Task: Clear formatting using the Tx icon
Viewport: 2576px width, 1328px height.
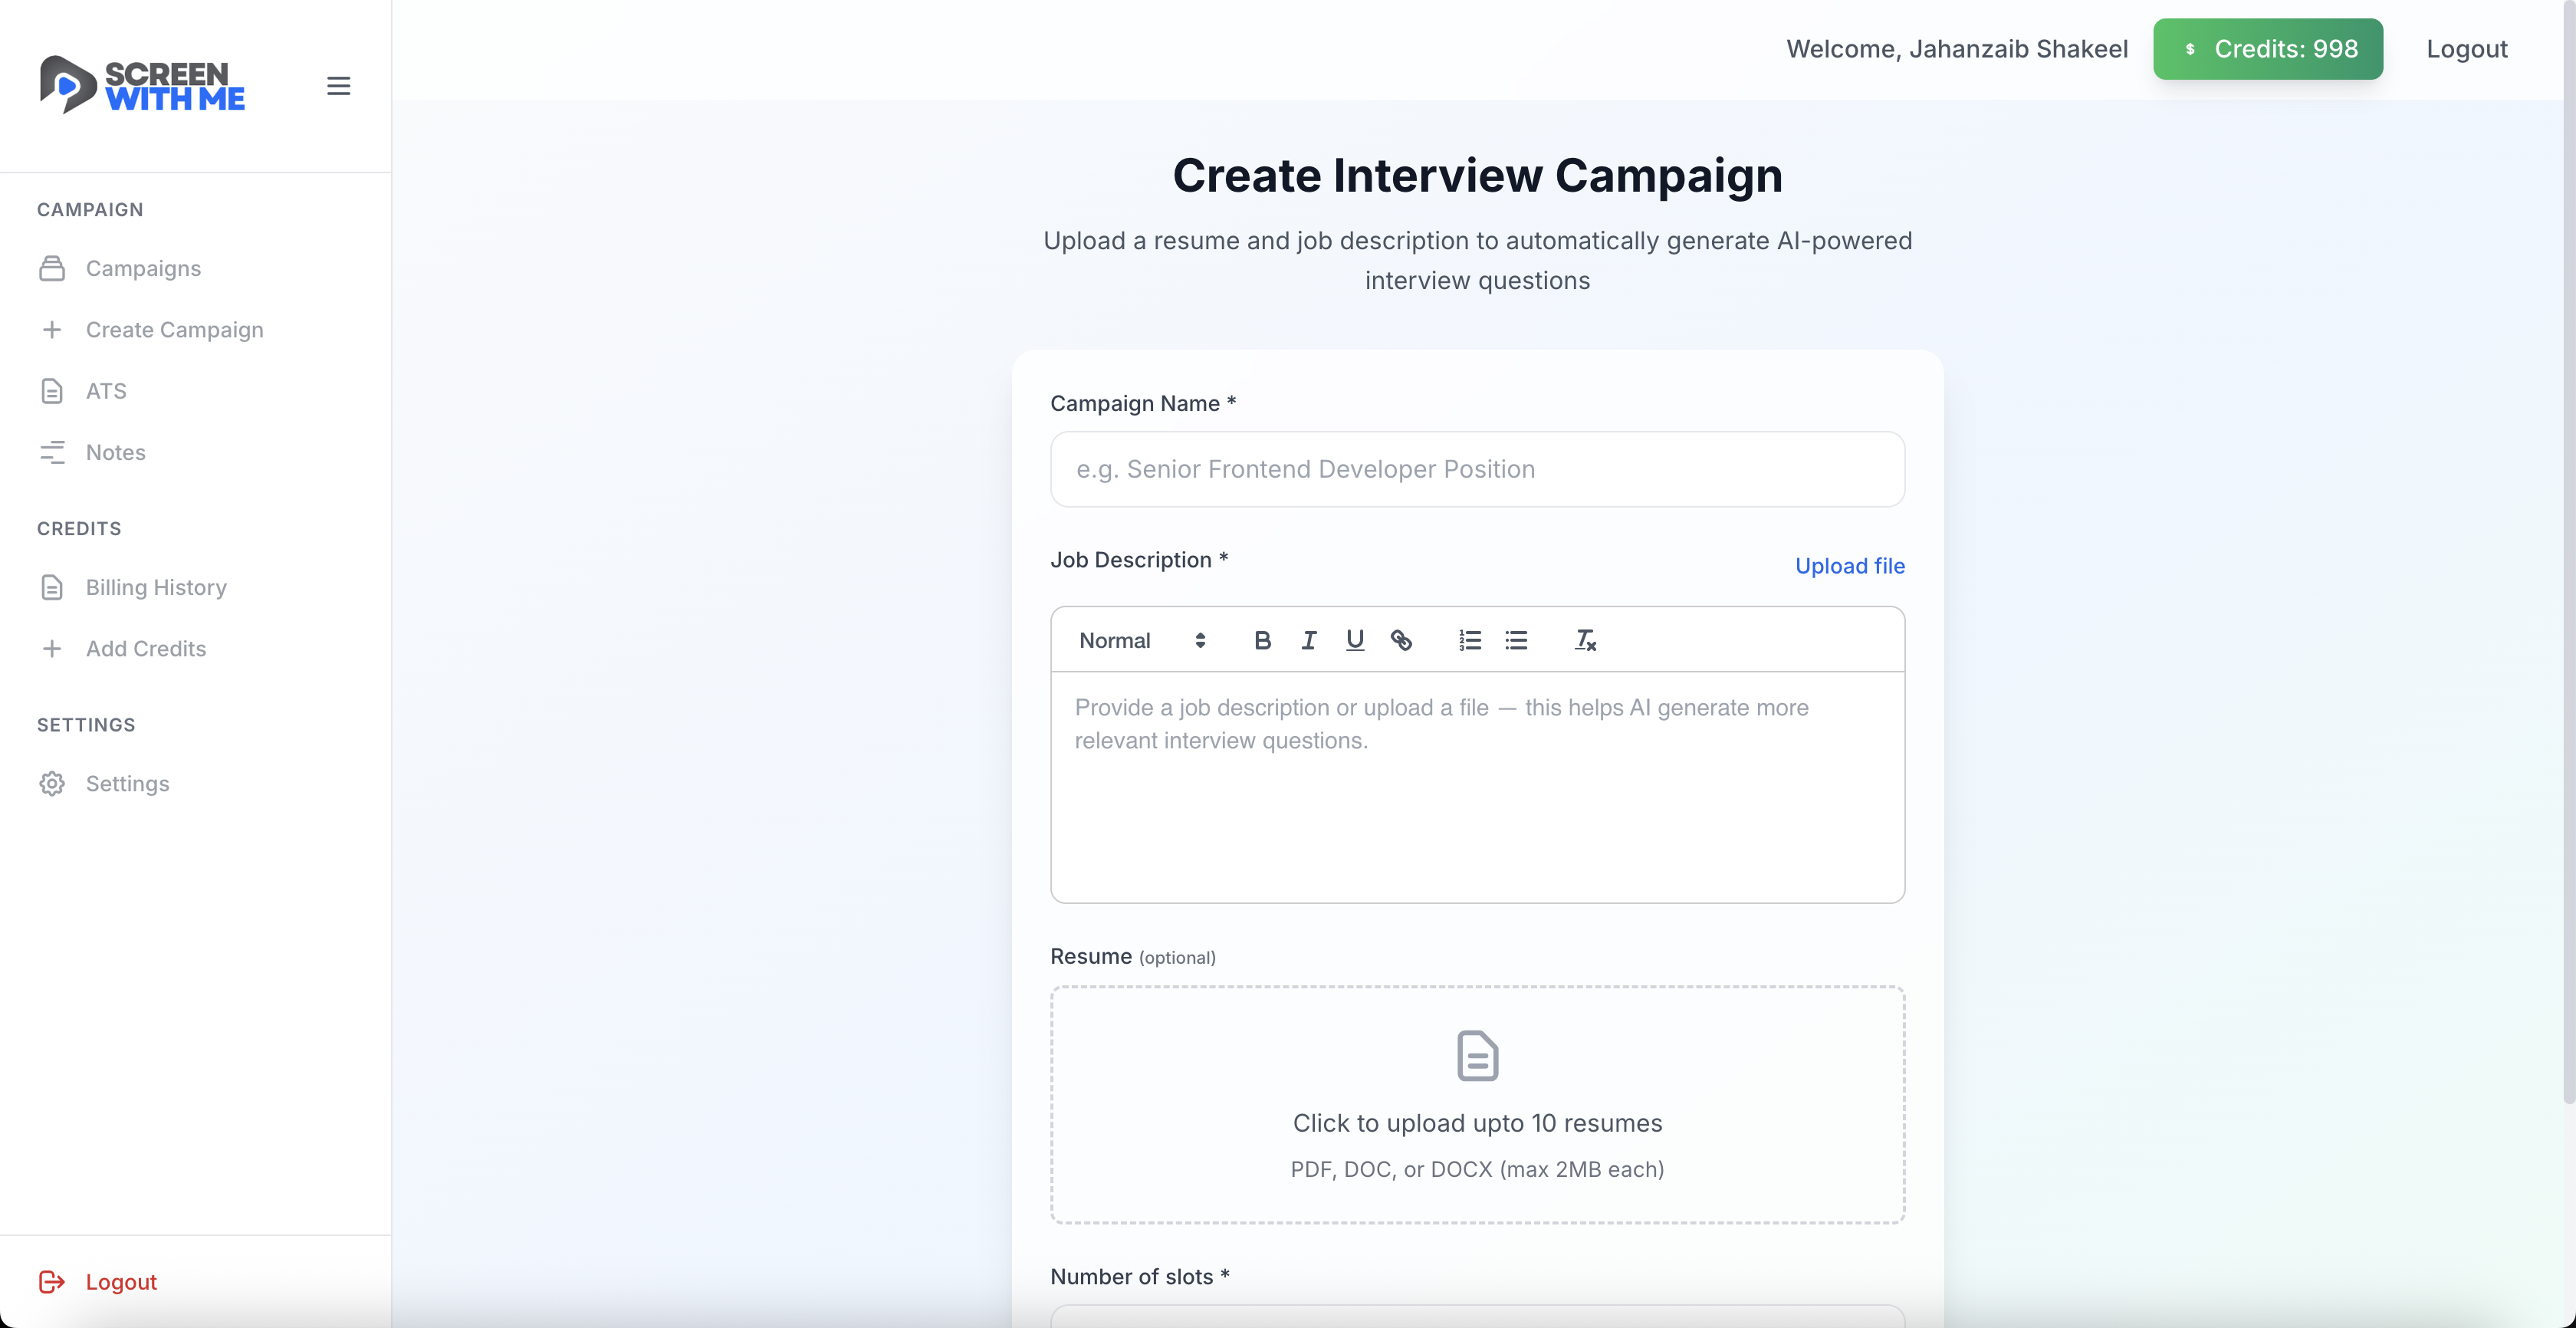Action: click(1585, 640)
